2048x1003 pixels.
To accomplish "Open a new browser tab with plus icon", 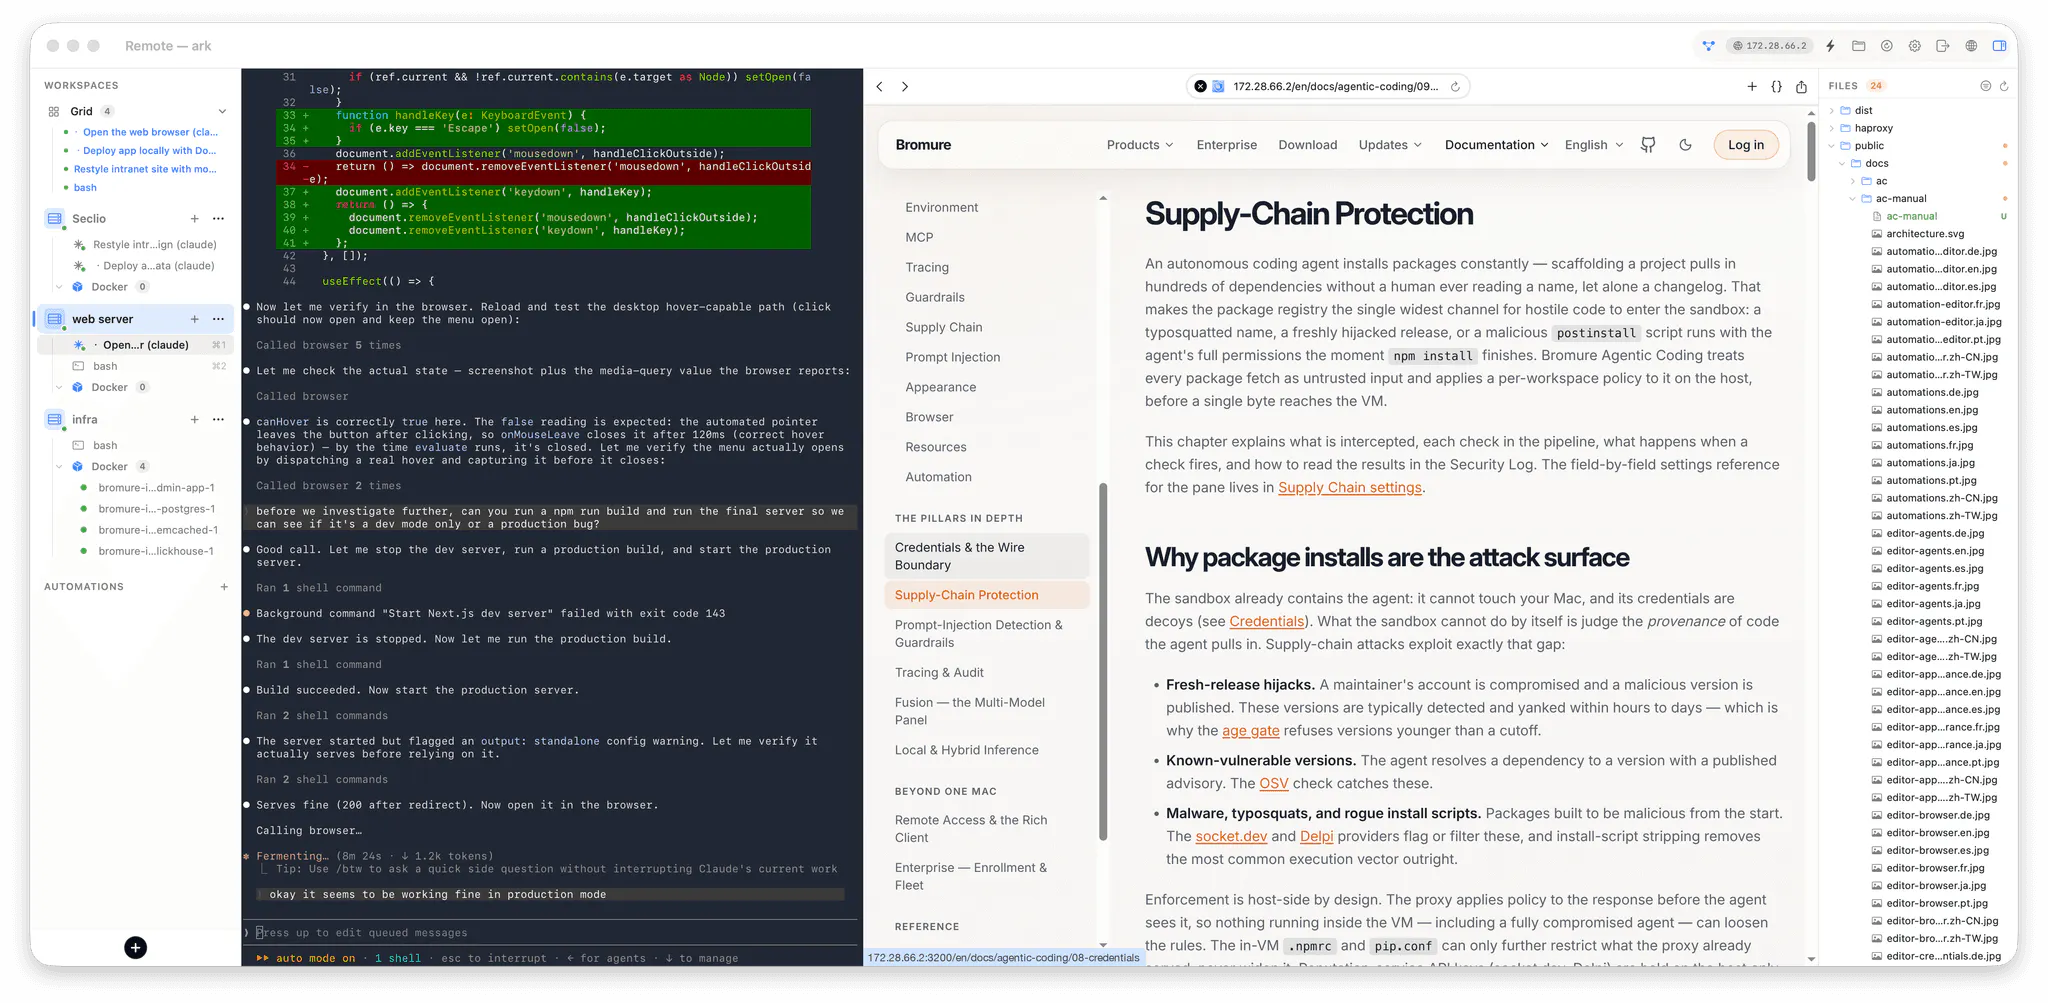I will click(x=1752, y=87).
